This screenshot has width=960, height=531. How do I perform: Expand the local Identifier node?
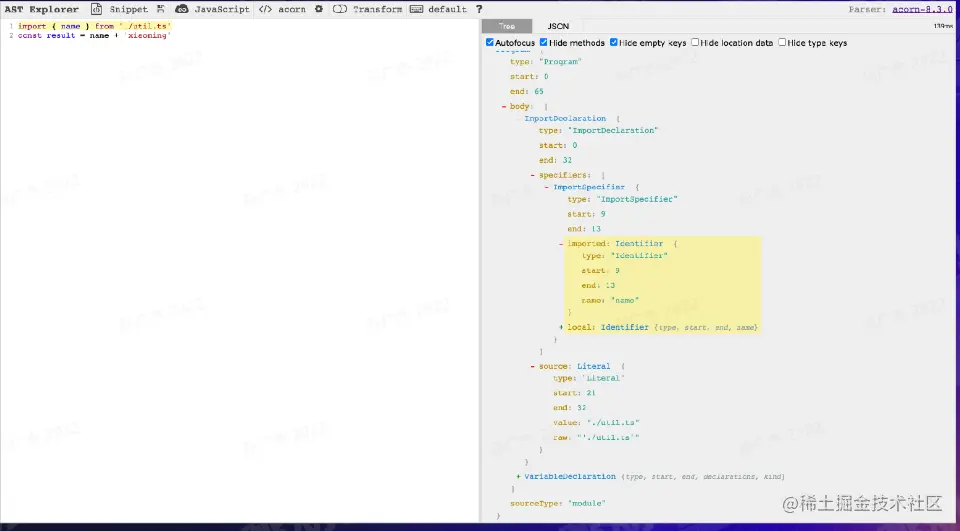pos(561,327)
